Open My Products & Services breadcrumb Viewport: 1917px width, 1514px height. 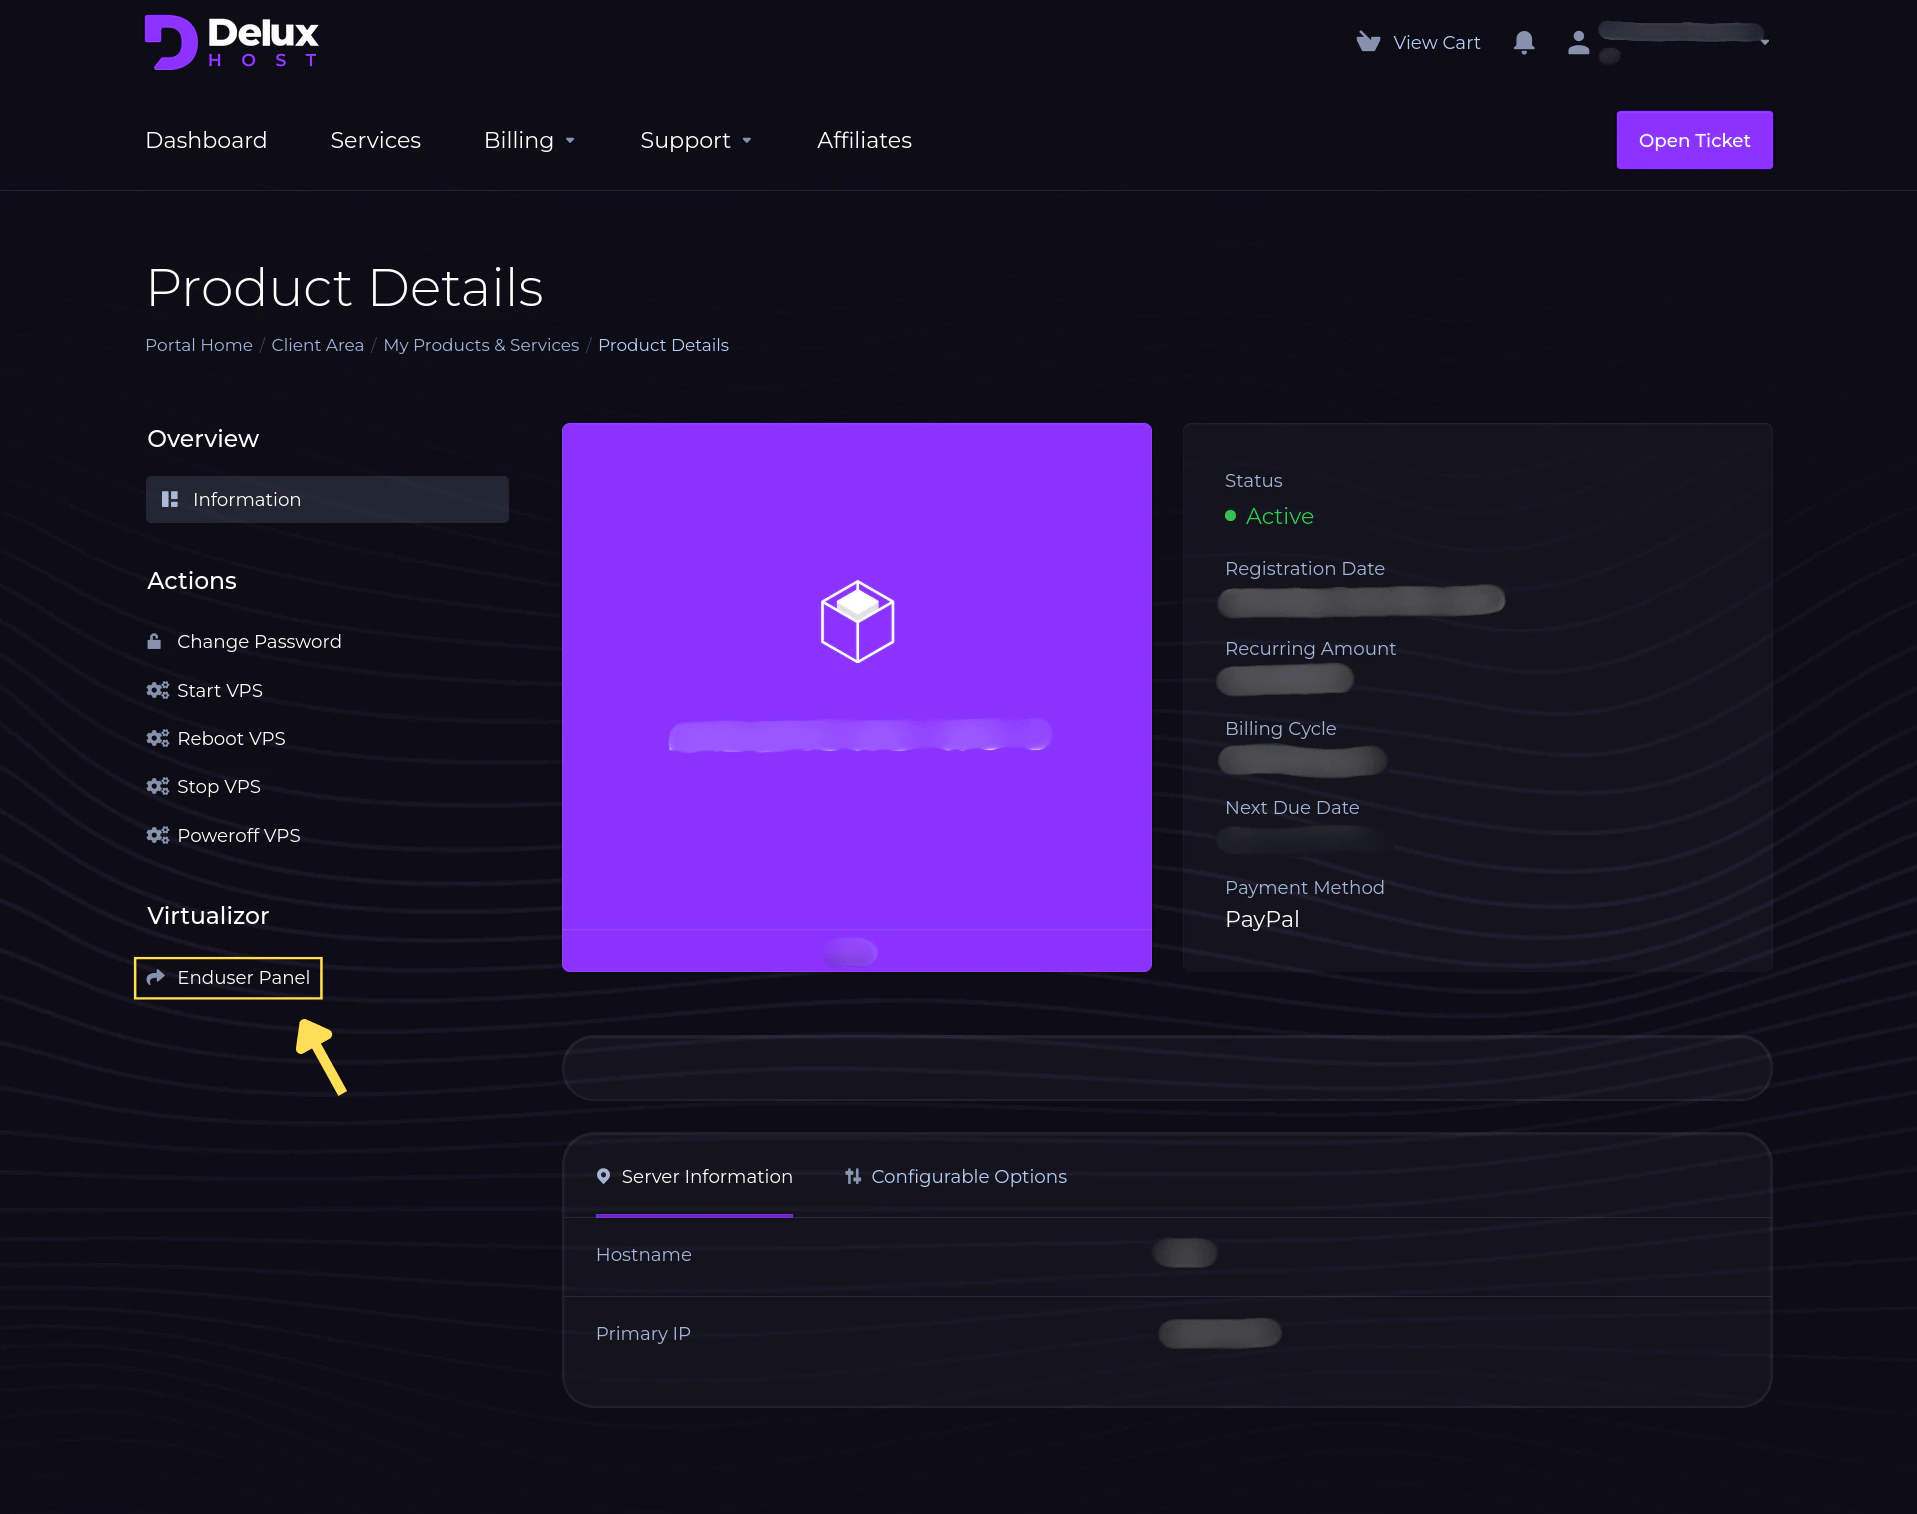(481, 345)
